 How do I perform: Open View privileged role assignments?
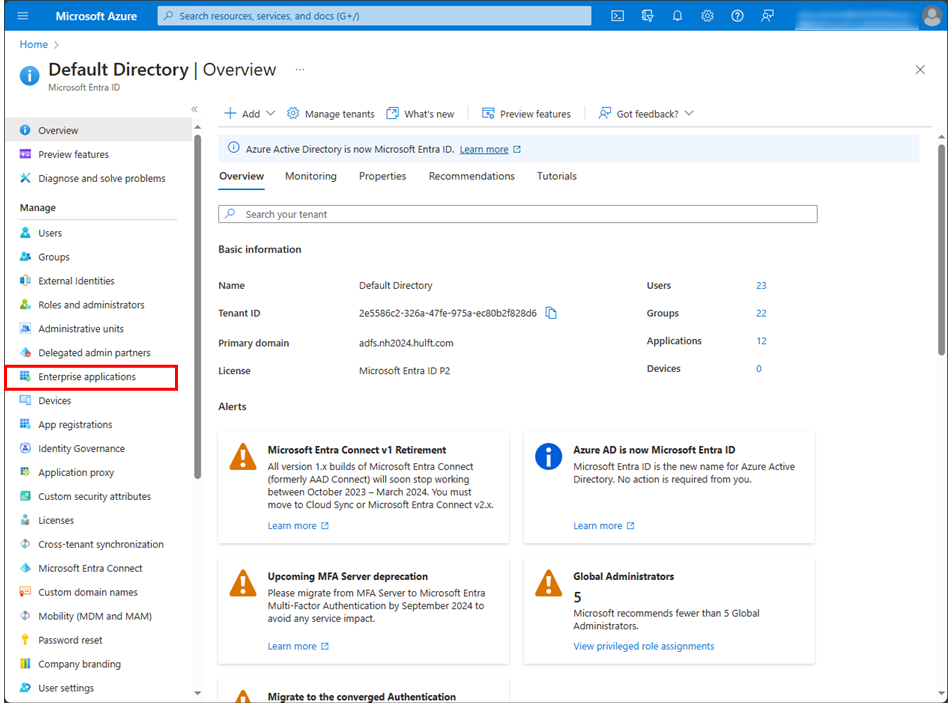pos(644,646)
